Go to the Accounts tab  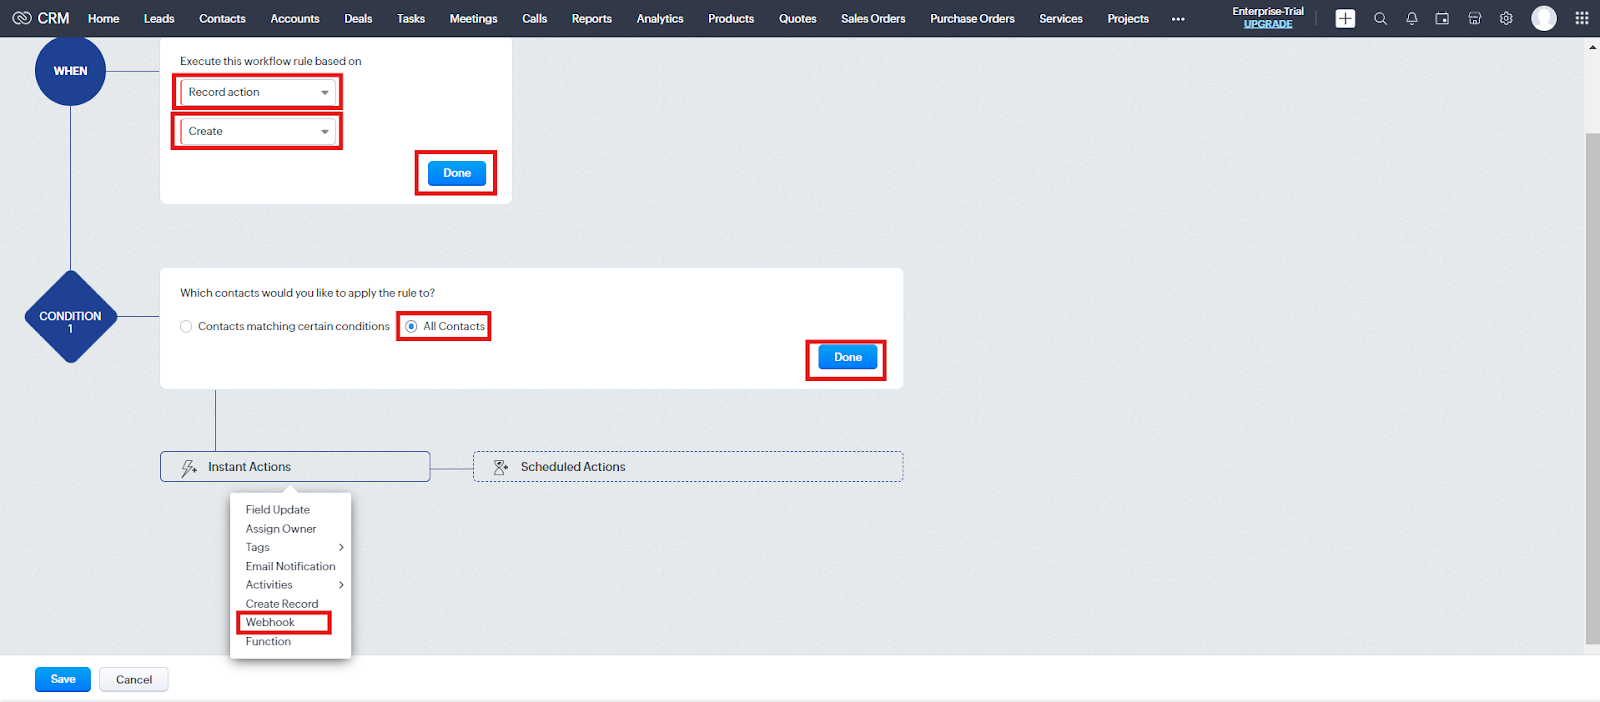[295, 19]
